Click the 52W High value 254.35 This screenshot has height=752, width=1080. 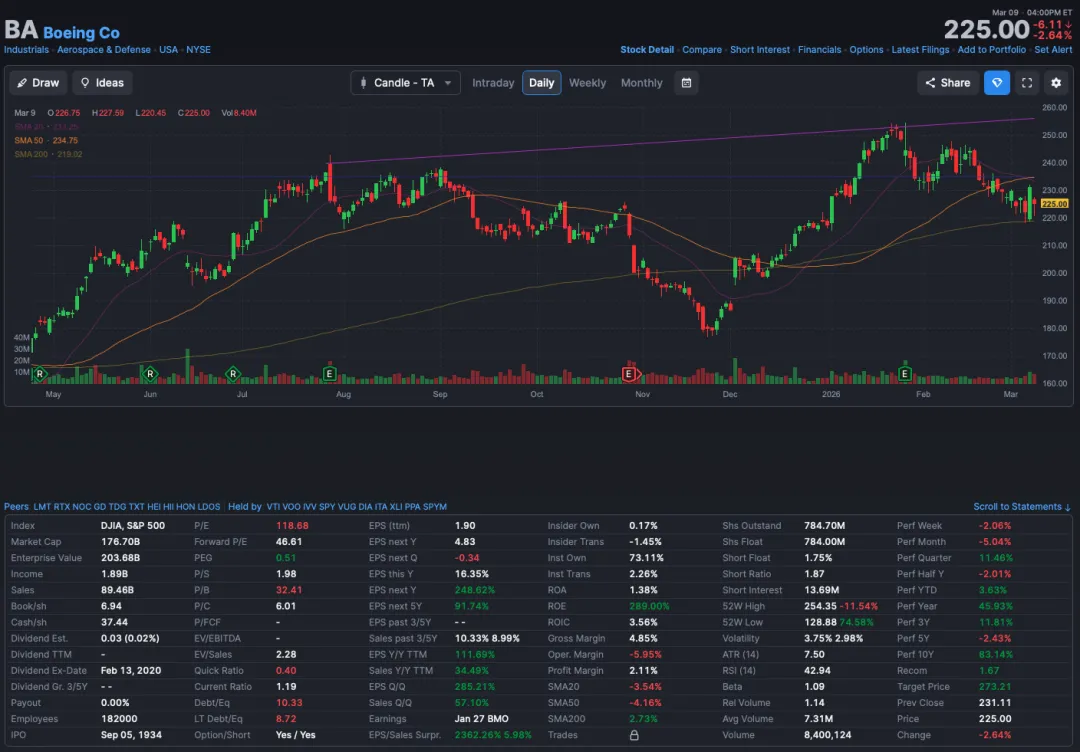click(820, 606)
